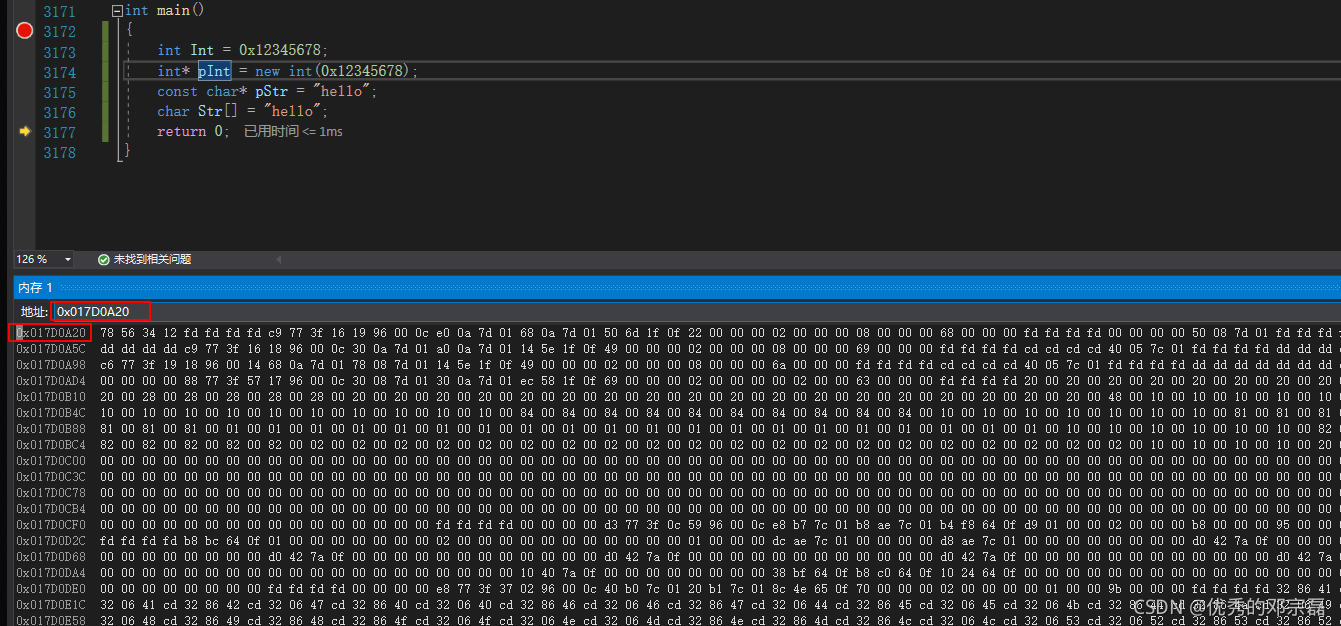
Task: Click memory row address 0x017D0C00
Action: tap(50, 460)
